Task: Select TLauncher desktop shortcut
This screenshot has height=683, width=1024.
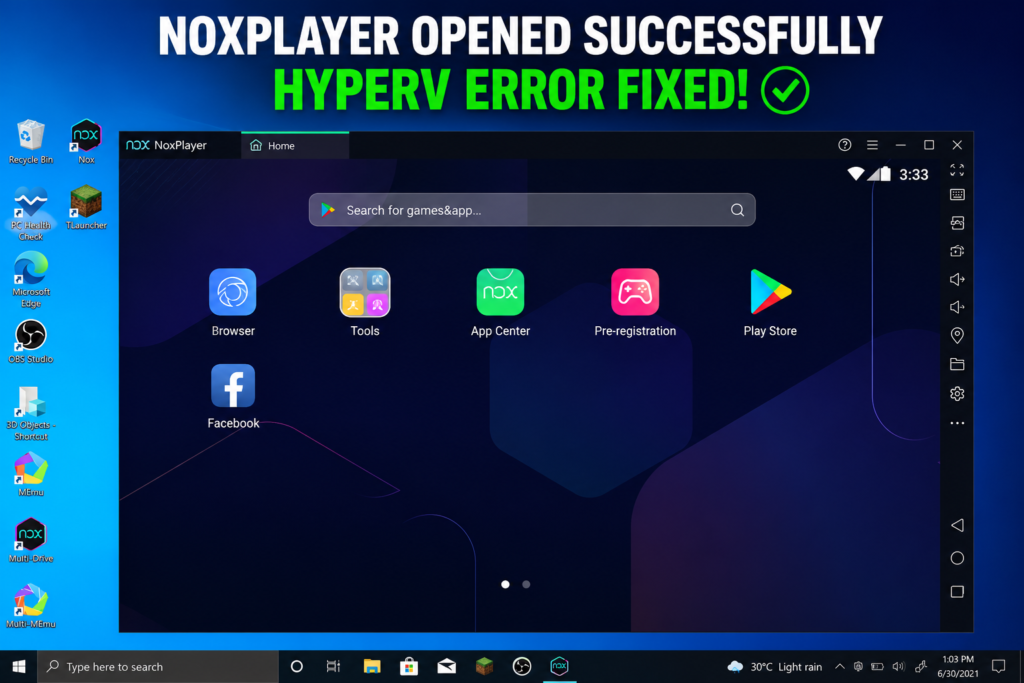Action: click(x=86, y=208)
